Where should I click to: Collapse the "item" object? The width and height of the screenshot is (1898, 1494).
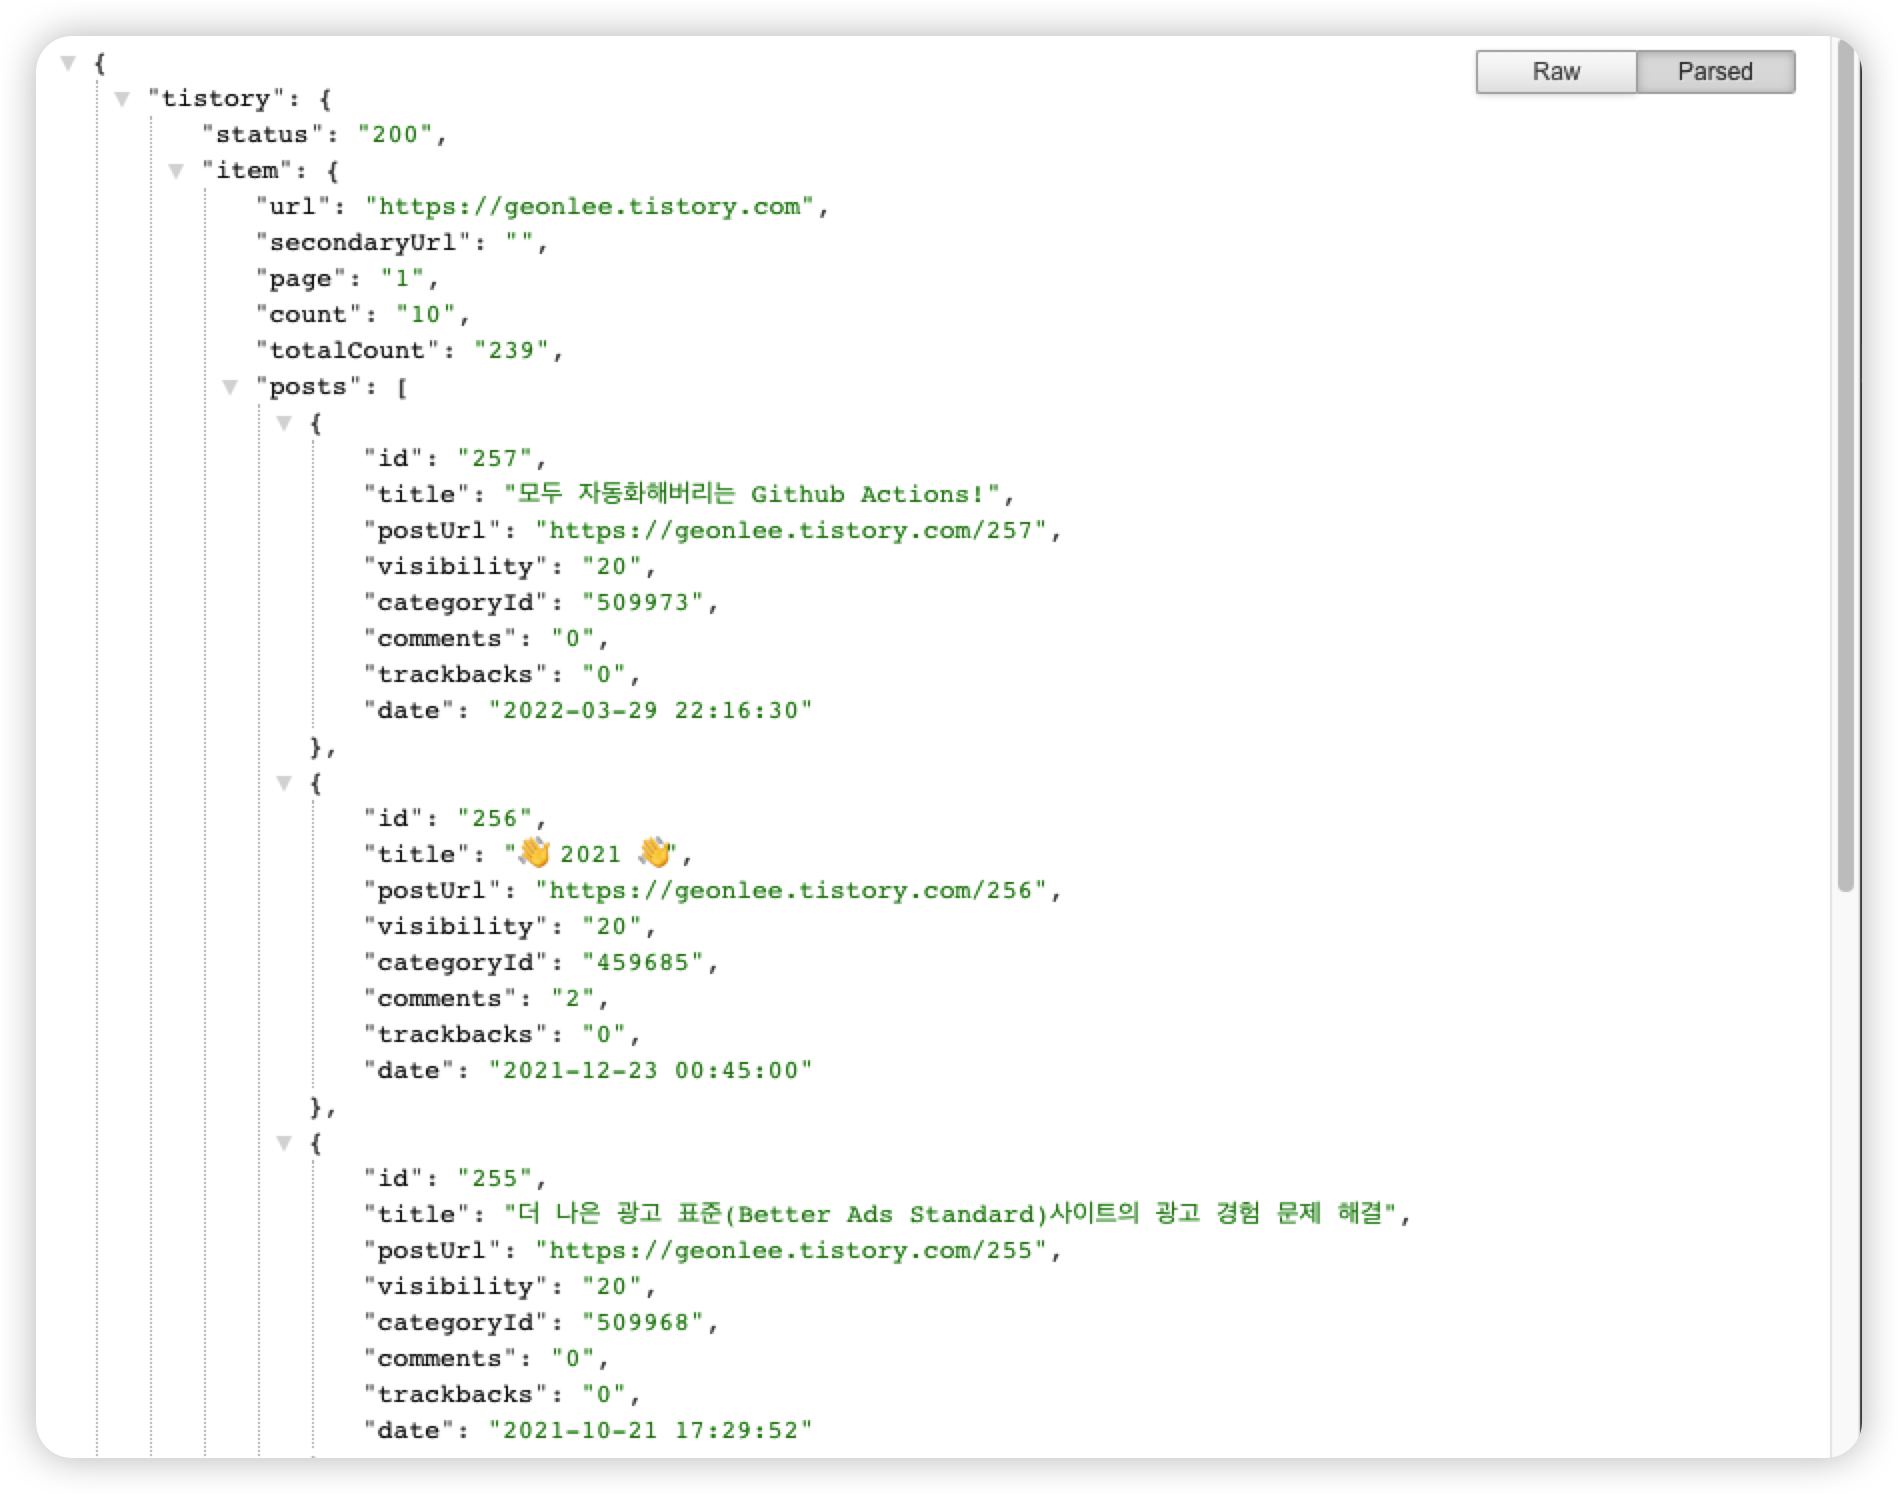tap(176, 171)
